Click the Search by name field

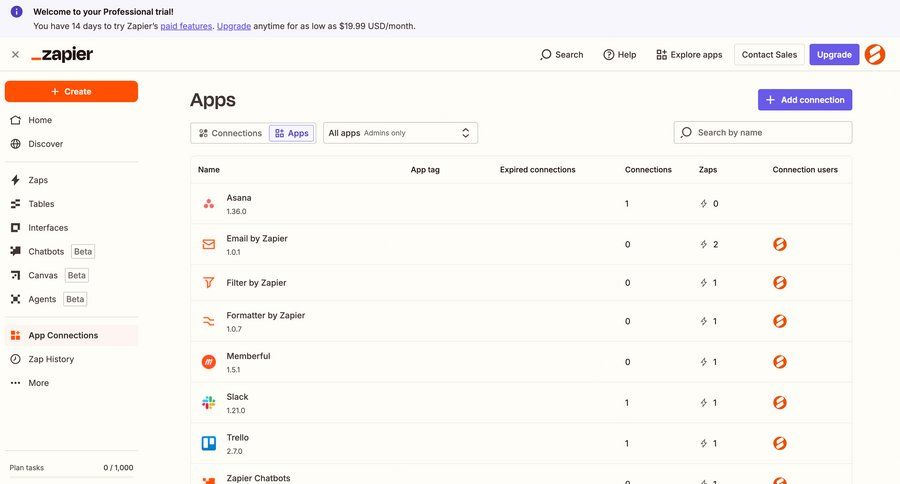763,133
